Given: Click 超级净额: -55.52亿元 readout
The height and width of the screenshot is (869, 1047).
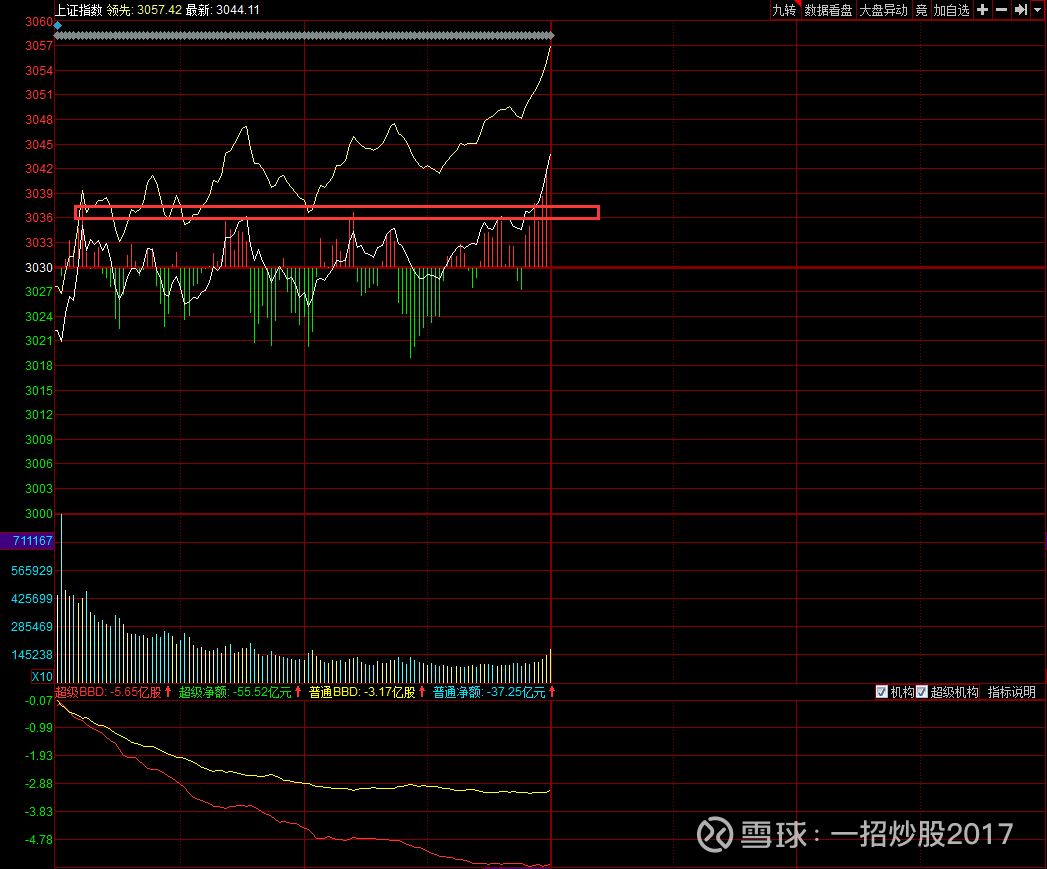Looking at the screenshot, I should coord(235,692).
